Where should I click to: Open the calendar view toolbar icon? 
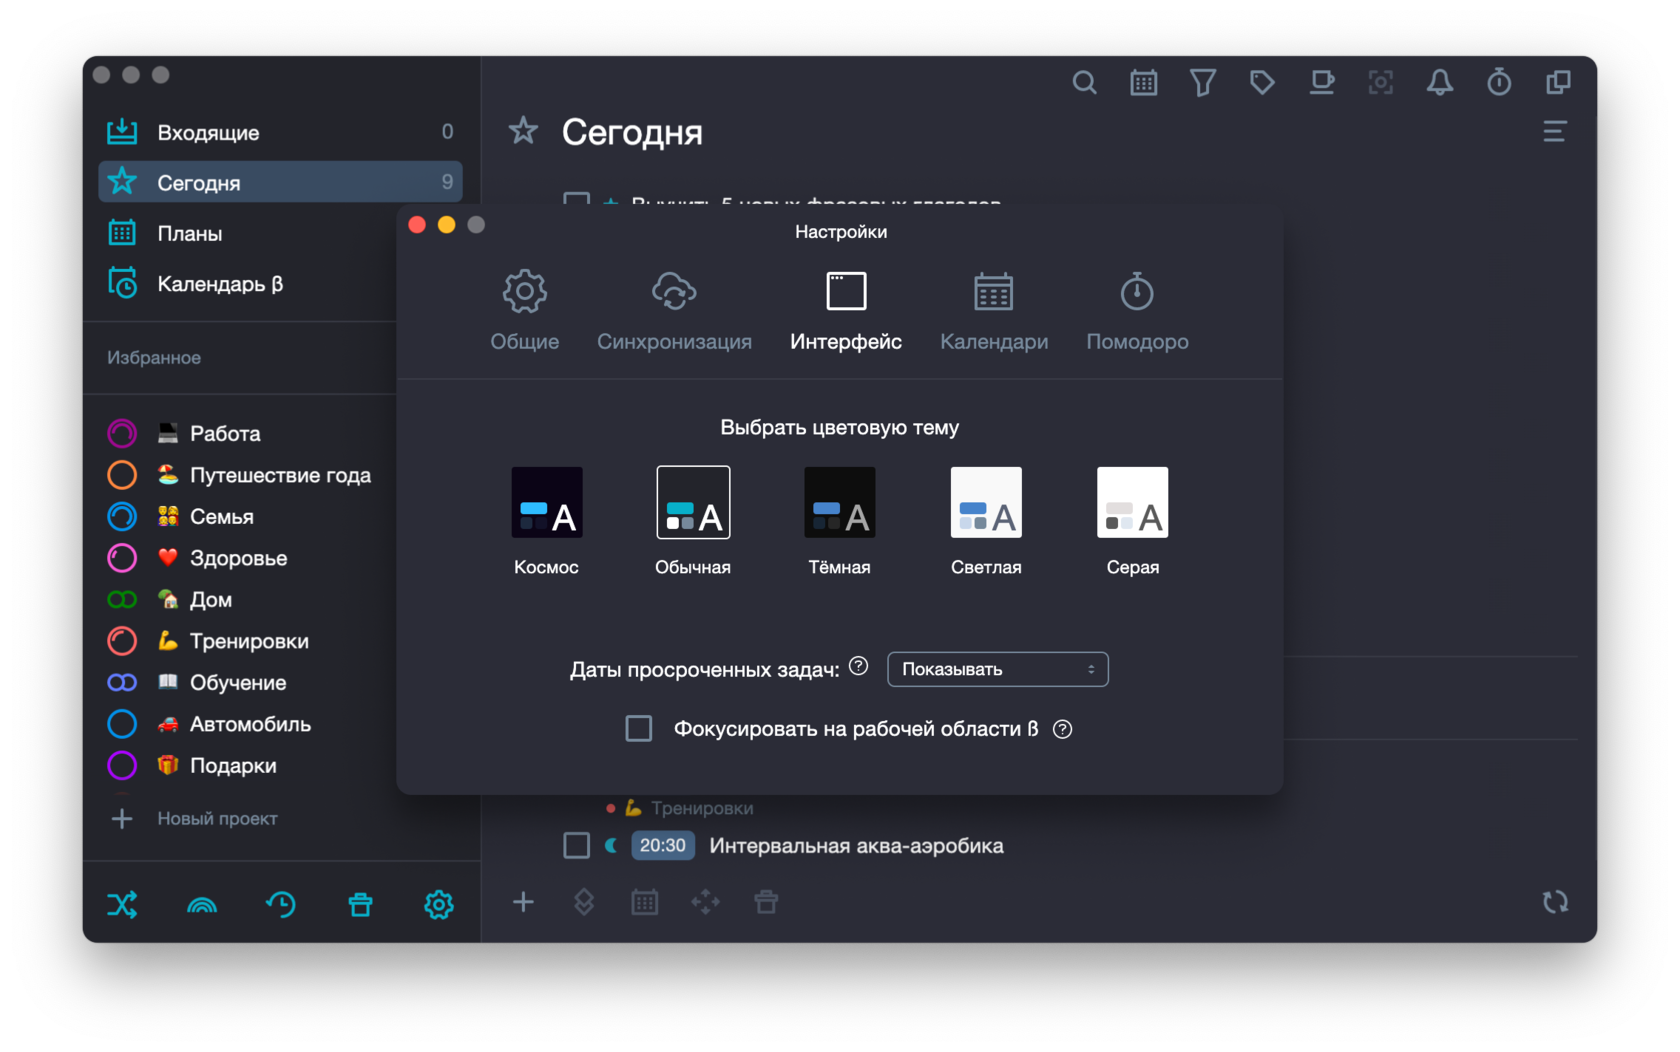(1143, 82)
